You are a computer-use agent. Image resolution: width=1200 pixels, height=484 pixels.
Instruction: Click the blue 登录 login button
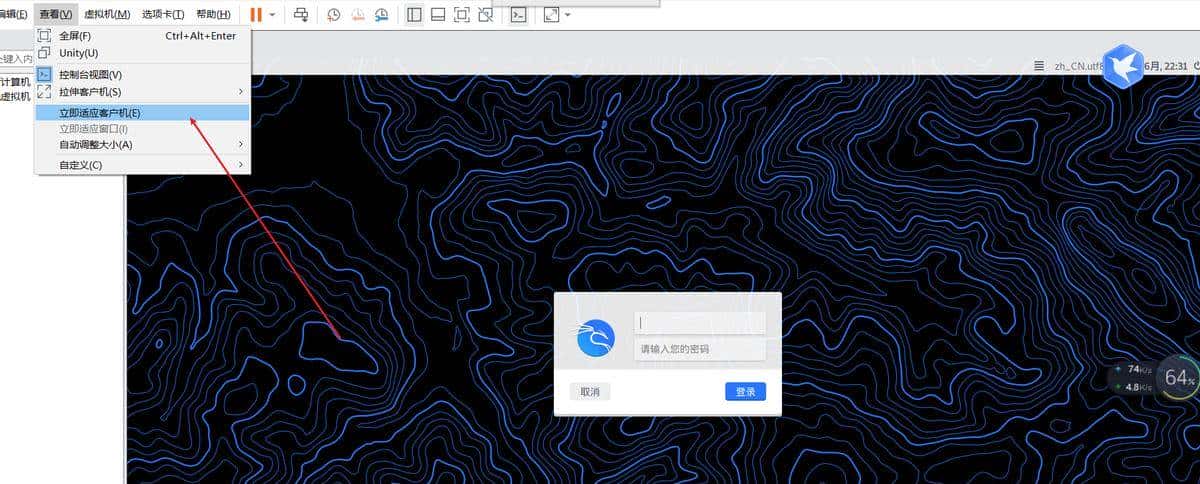click(x=746, y=392)
